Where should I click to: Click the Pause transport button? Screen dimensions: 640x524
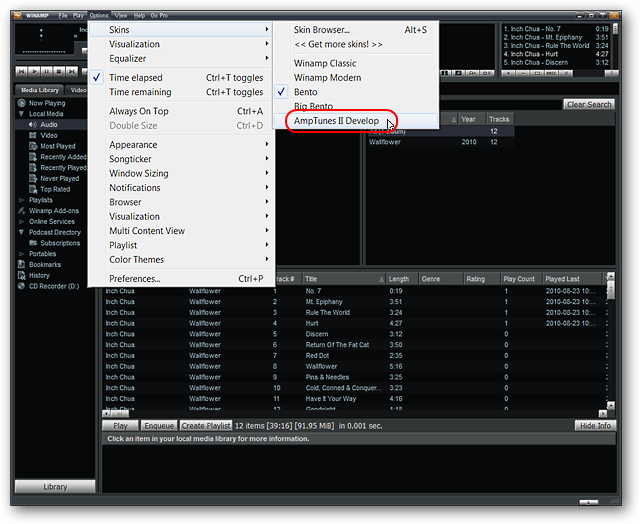click(x=47, y=72)
